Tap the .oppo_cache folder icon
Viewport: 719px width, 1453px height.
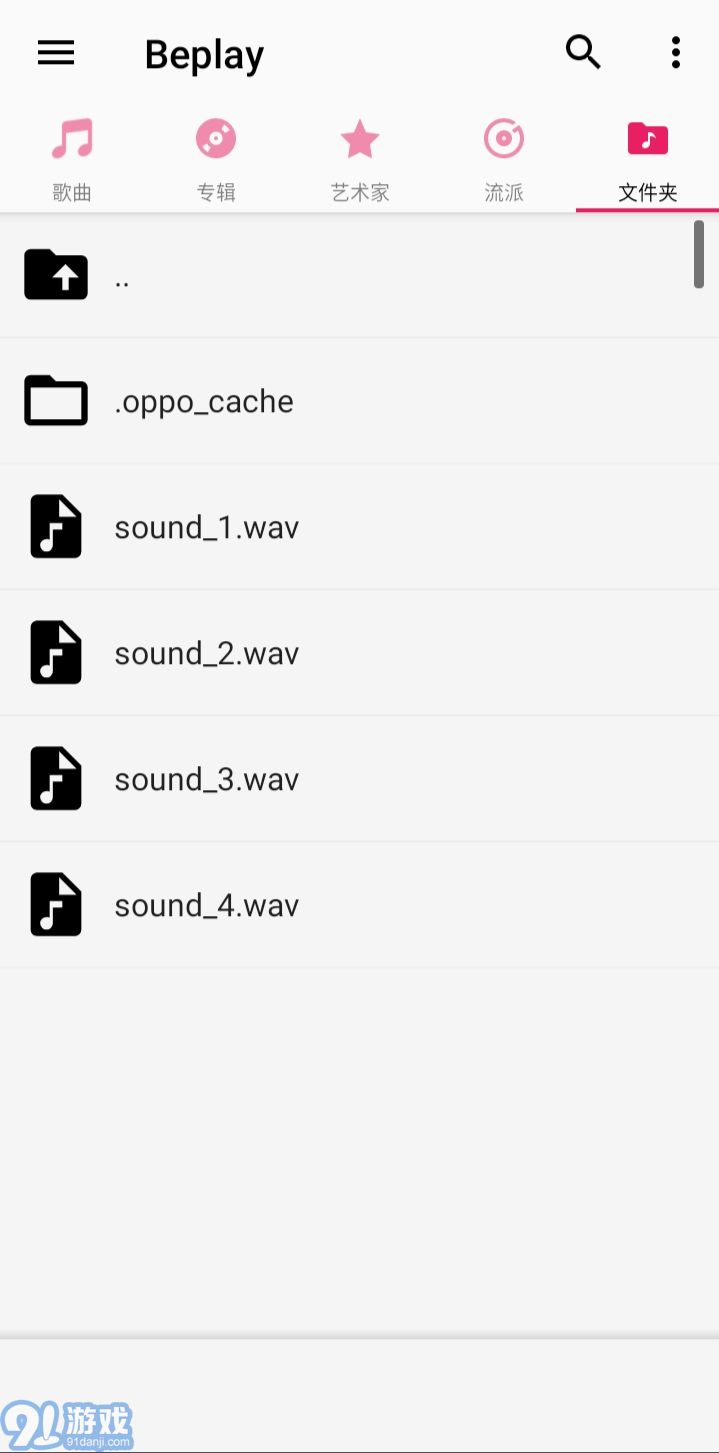[56, 400]
